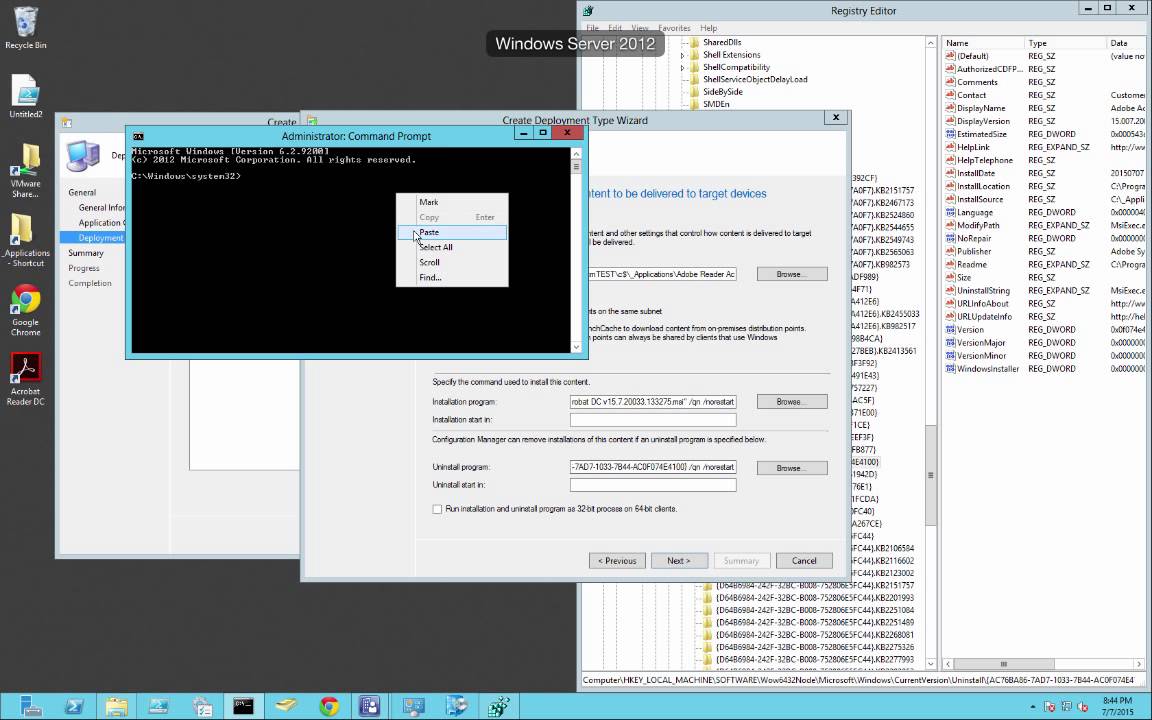Choose Mark in the context menu
This screenshot has height=720, width=1152.
[452, 202]
